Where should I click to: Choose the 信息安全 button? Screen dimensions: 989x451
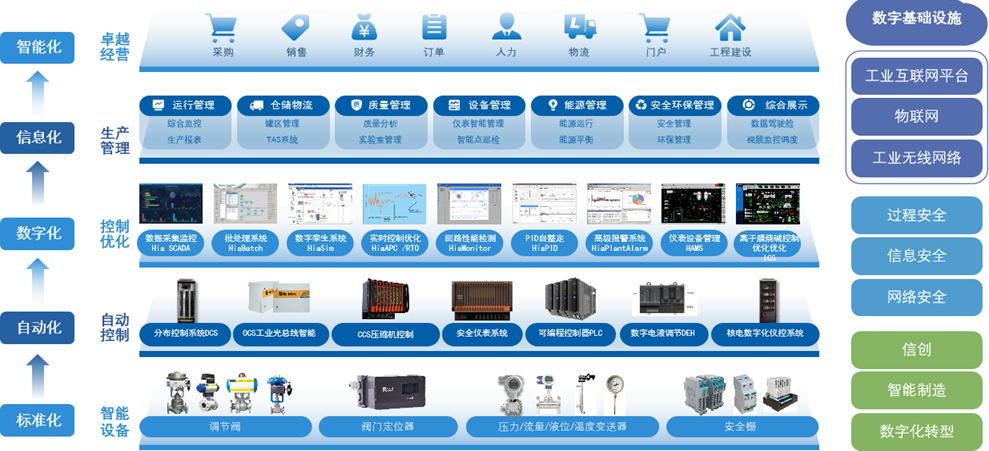coord(916,256)
